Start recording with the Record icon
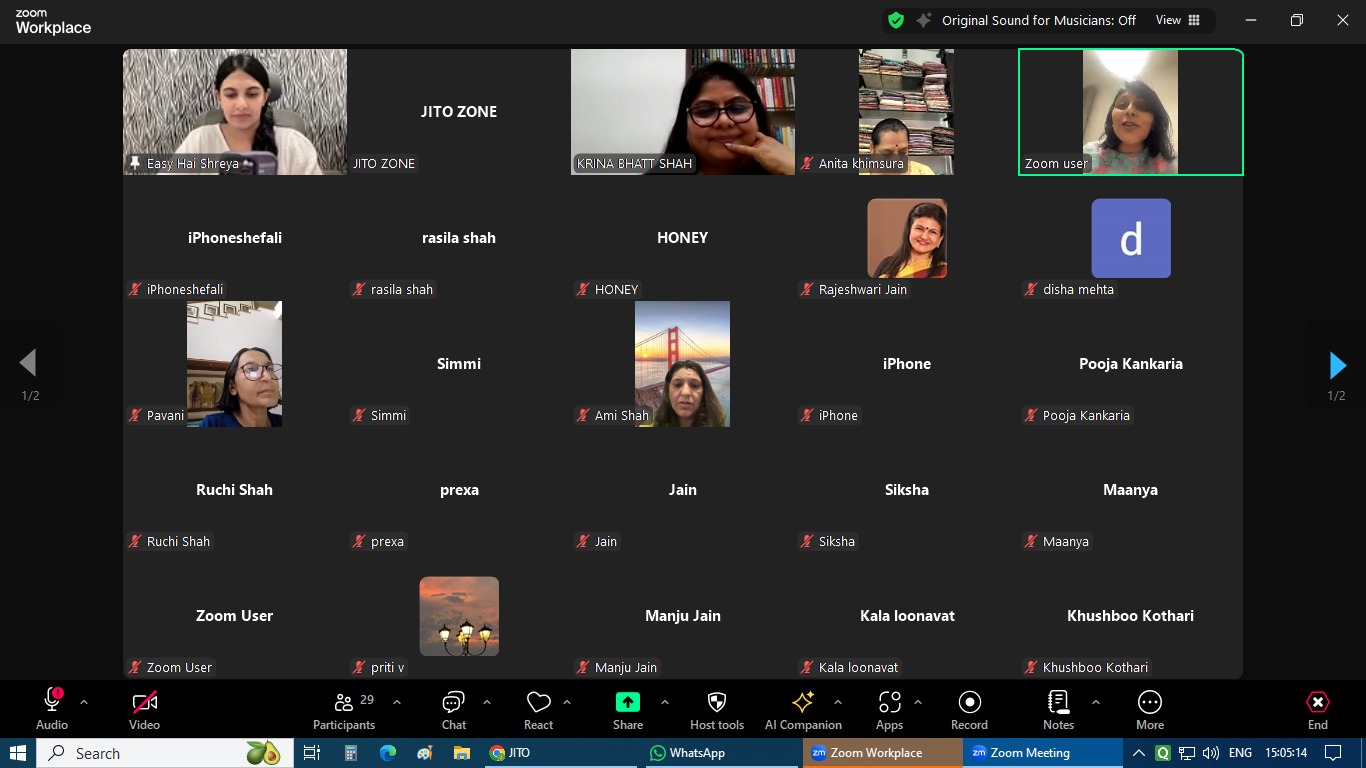Image resolution: width=1366 pixels, height=768 pixels. [968, 702]
